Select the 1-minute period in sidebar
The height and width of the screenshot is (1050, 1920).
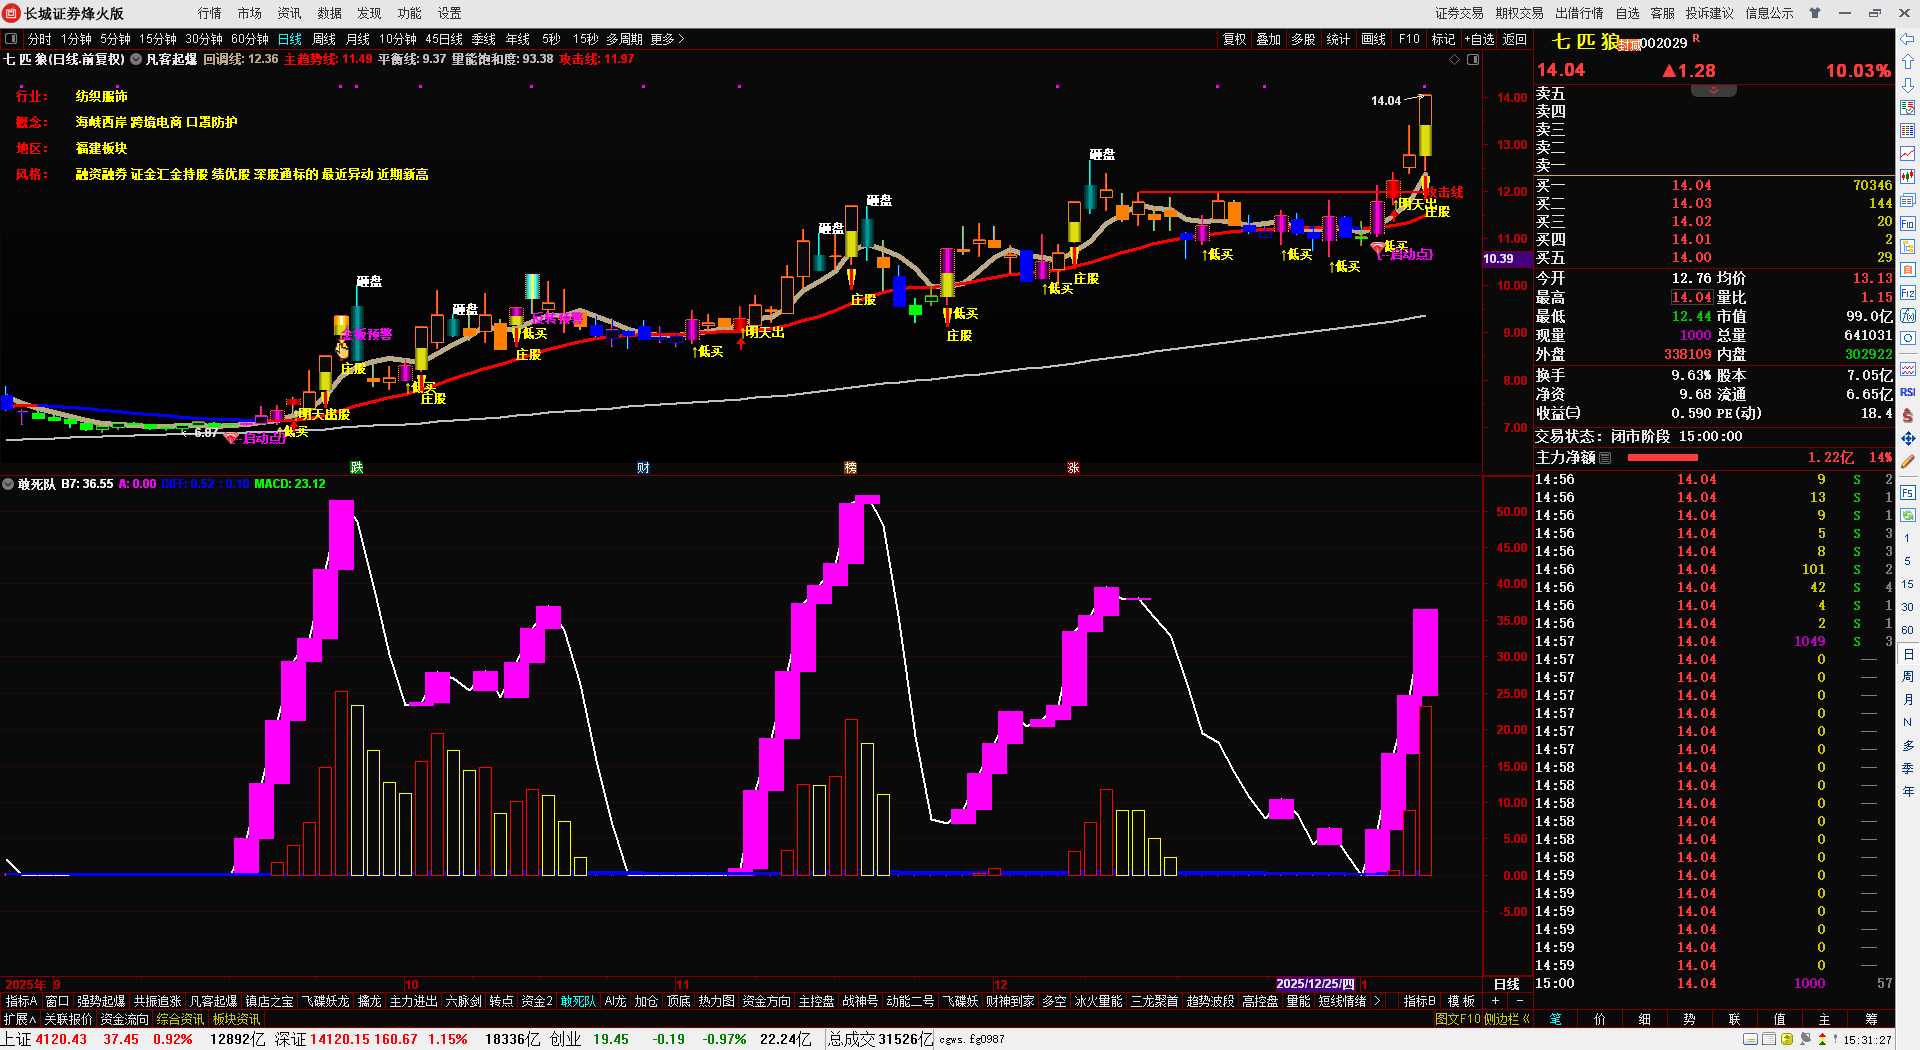[x=1907, y=538]
